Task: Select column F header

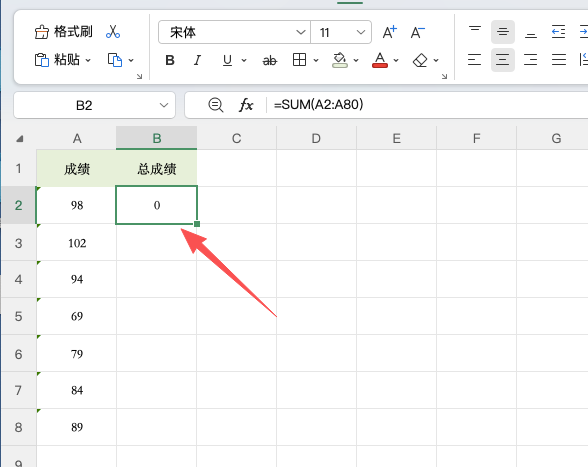Action: tap(477, 138)
